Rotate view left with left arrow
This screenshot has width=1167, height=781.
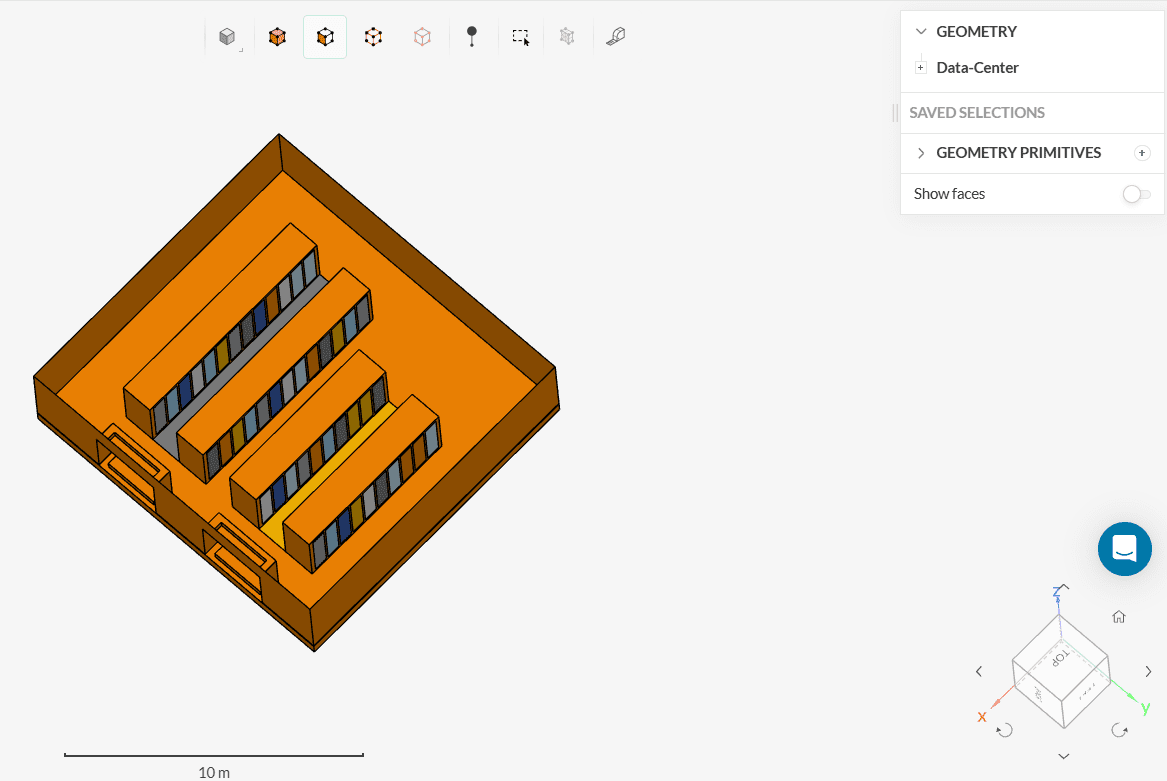[979, 671]
